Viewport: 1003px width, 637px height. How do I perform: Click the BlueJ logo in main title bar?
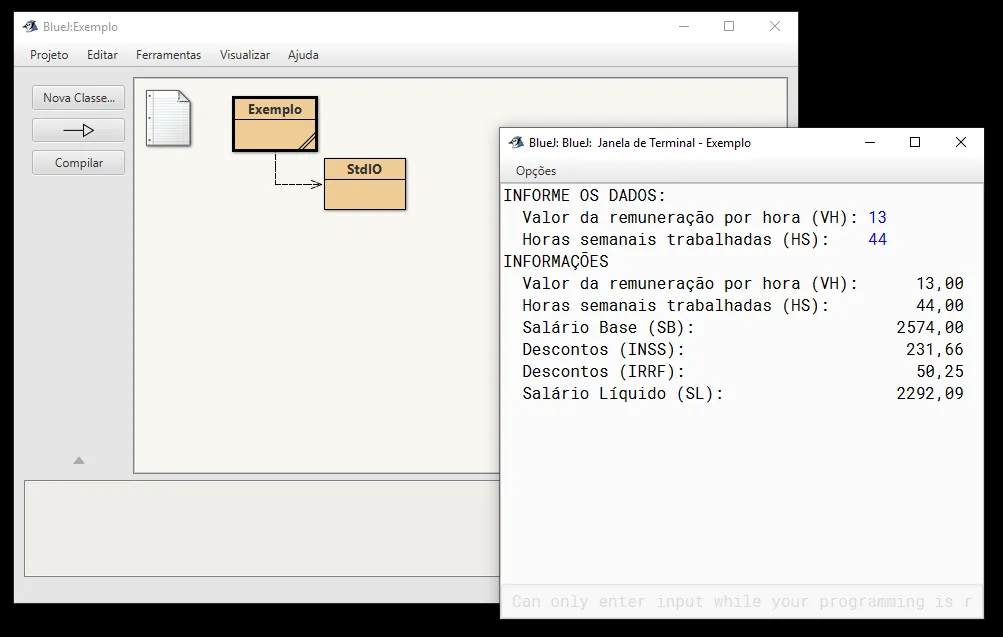click(30, 27)
